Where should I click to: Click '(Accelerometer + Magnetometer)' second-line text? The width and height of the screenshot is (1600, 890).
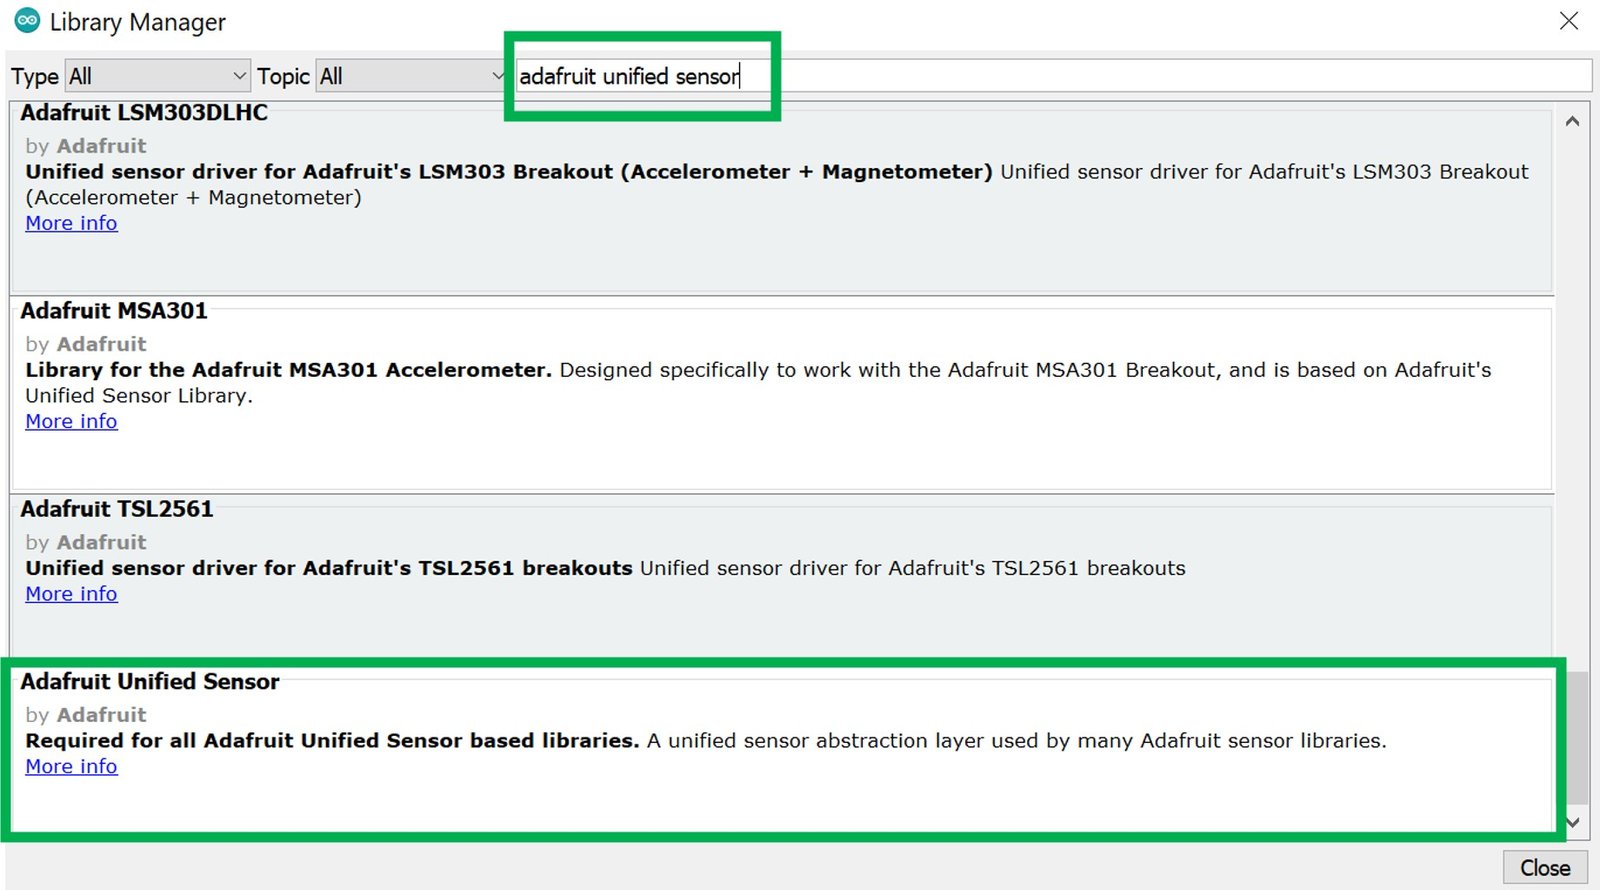click(x=193, y=198)
